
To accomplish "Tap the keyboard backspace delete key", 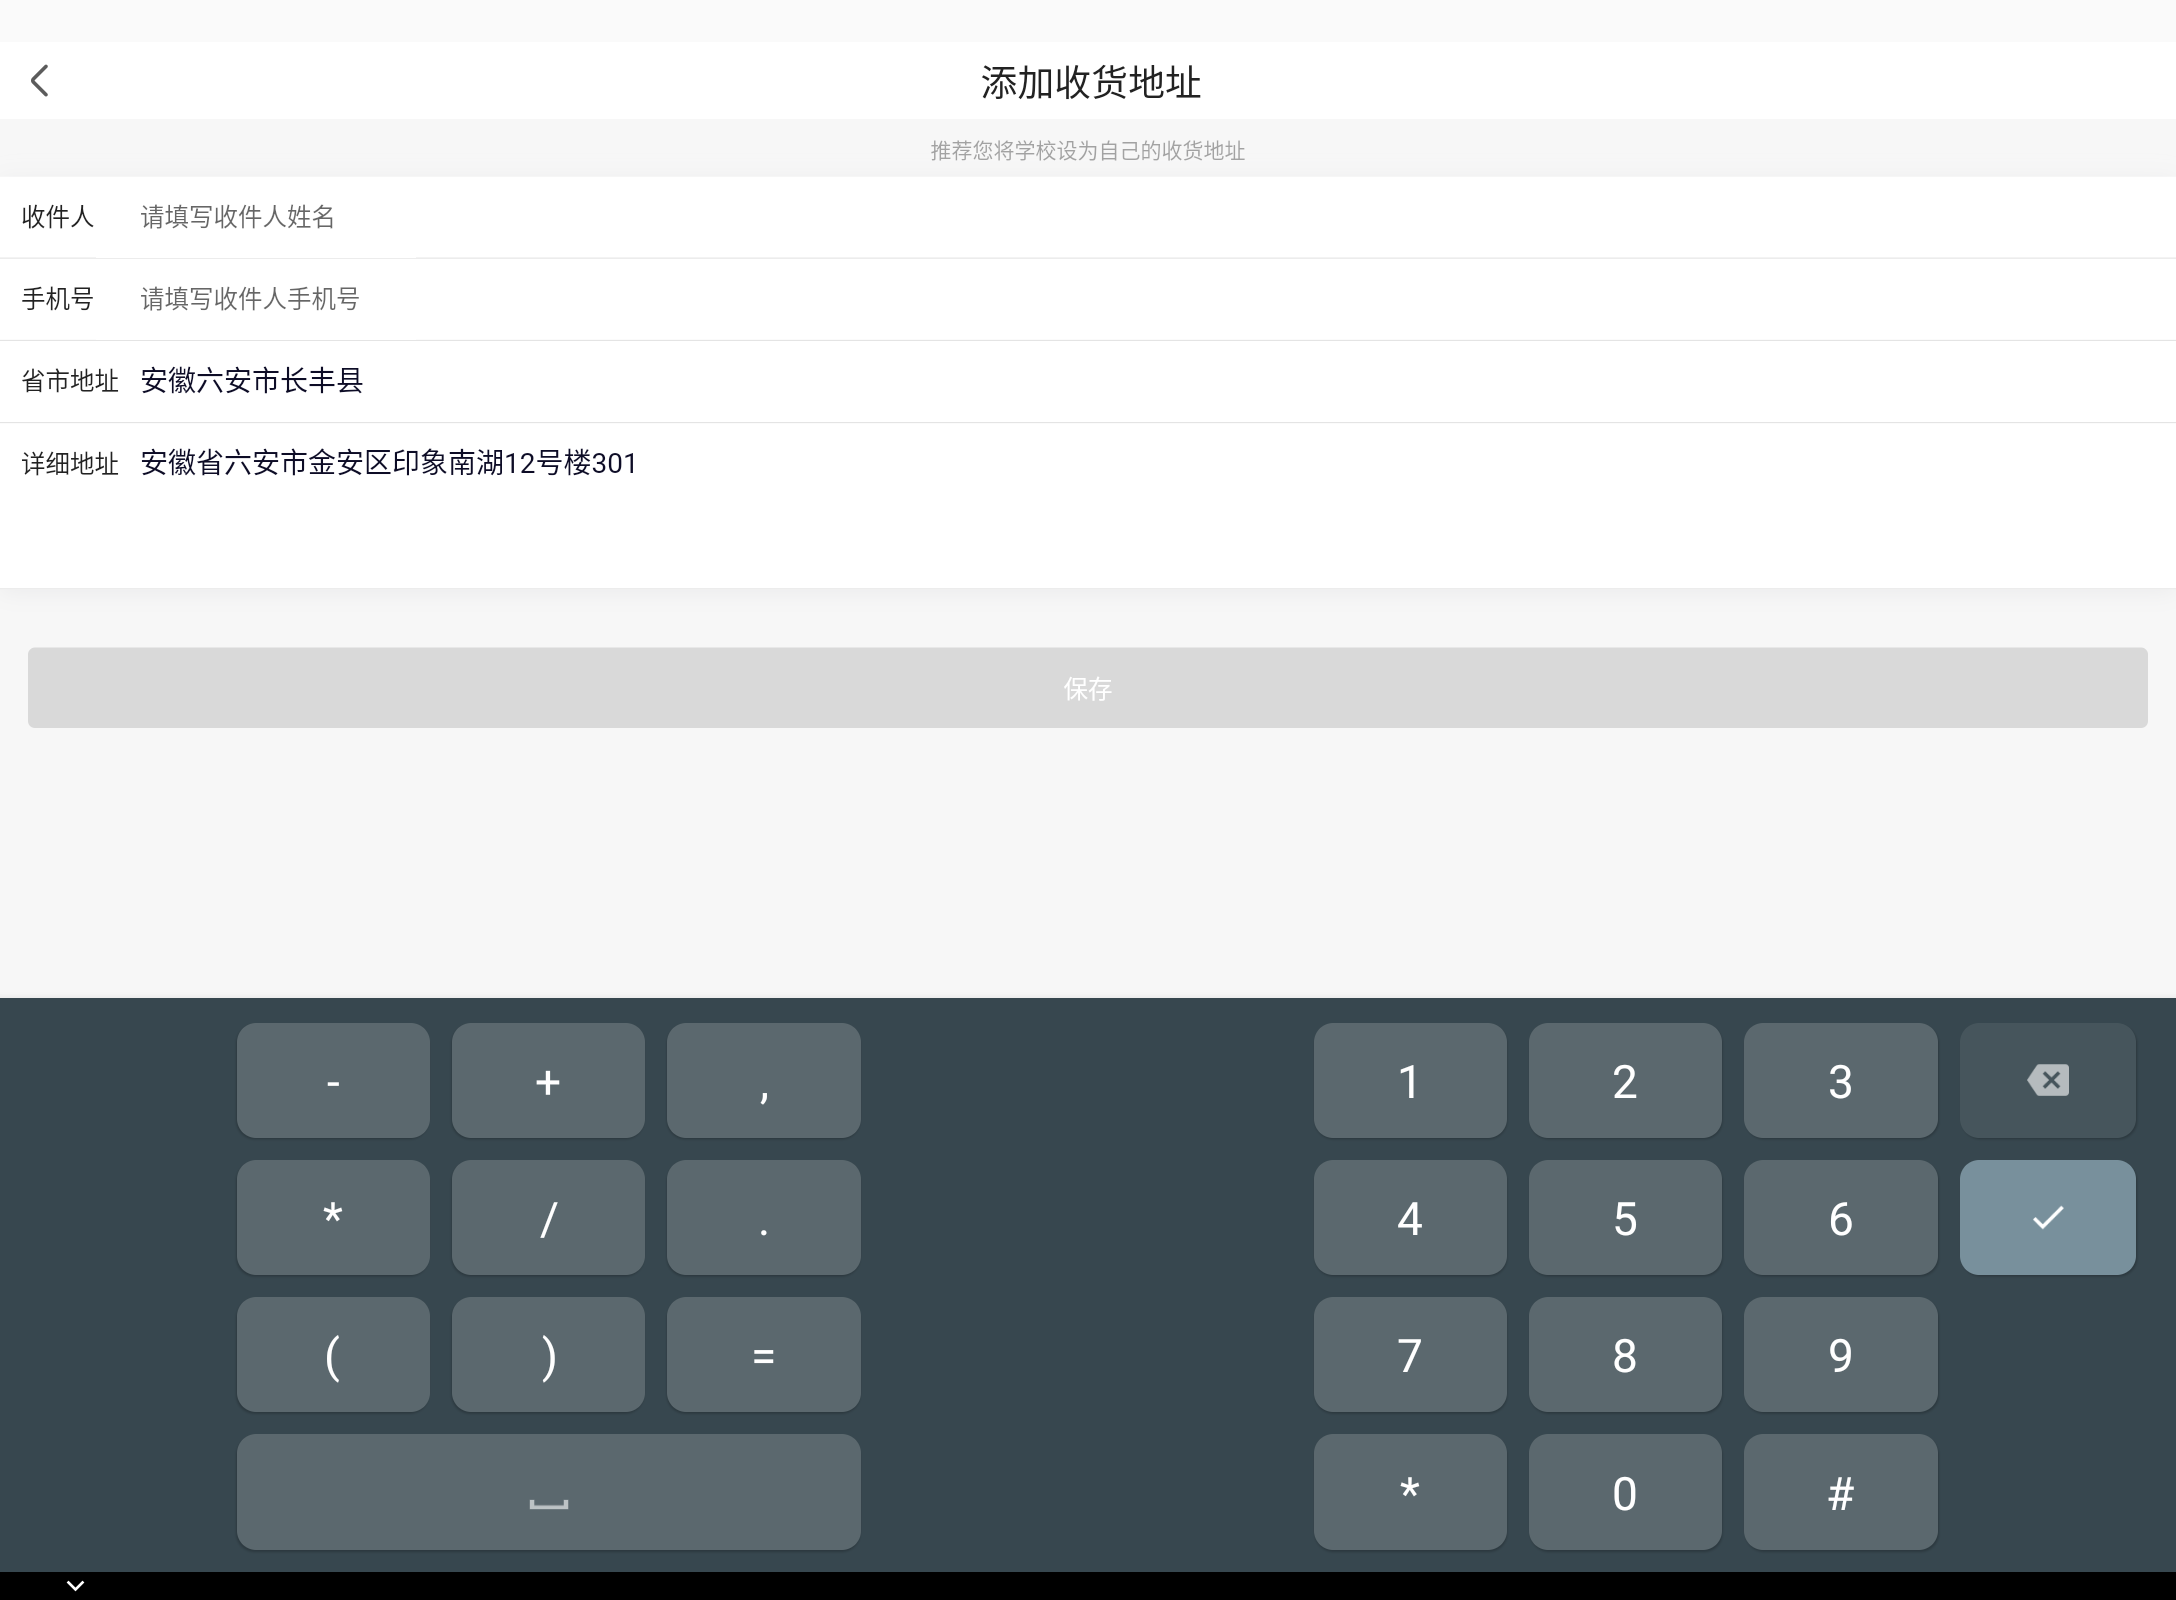I will (2047, 1080).
